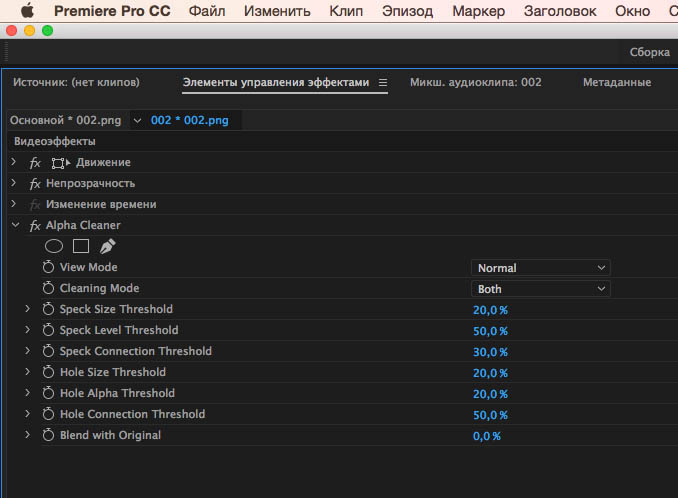Expand Hole Connection Threshold parameter

pos(28,413)
